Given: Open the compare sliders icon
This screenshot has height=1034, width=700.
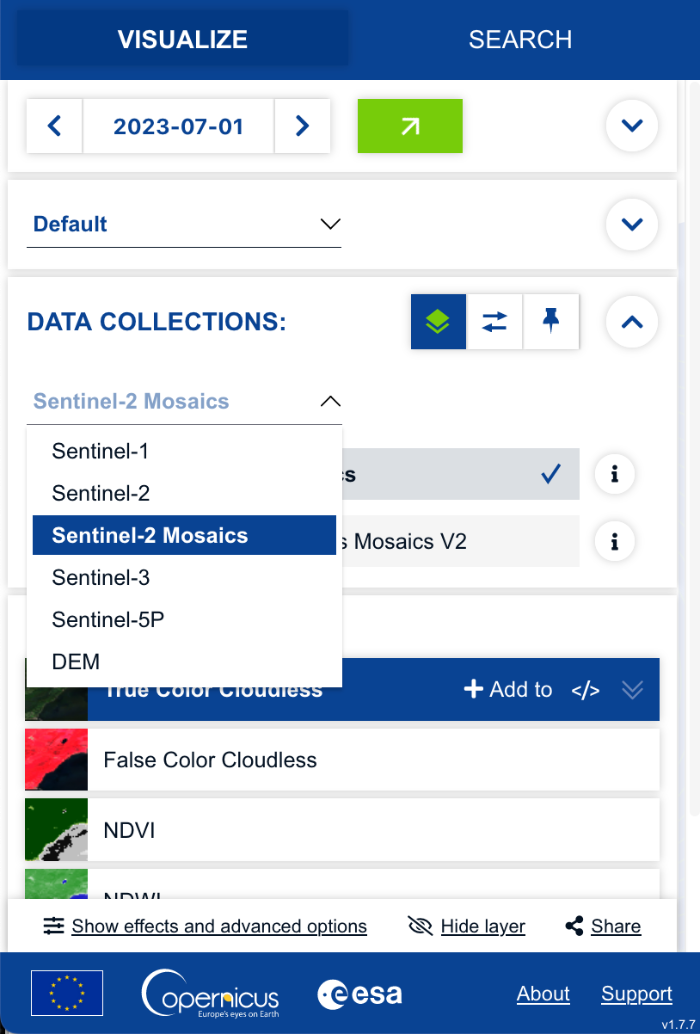Looking at the screenshot, I should 494,322.
